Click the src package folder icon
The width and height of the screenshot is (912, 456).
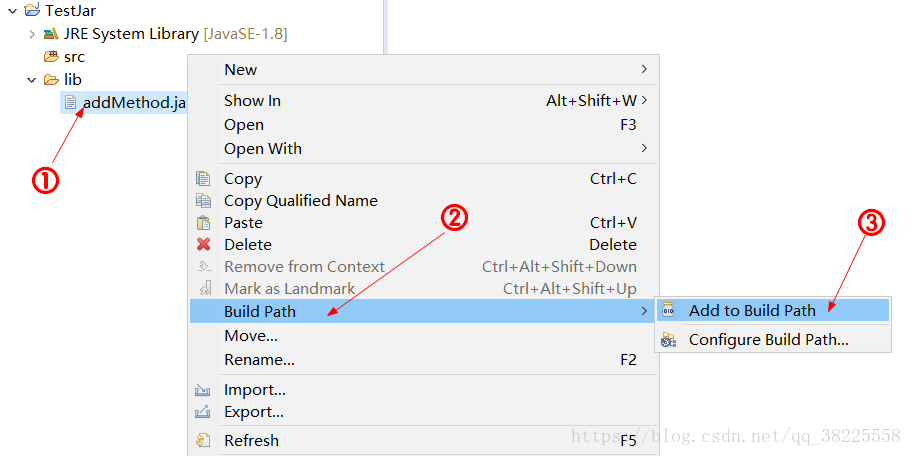point(51,56)
